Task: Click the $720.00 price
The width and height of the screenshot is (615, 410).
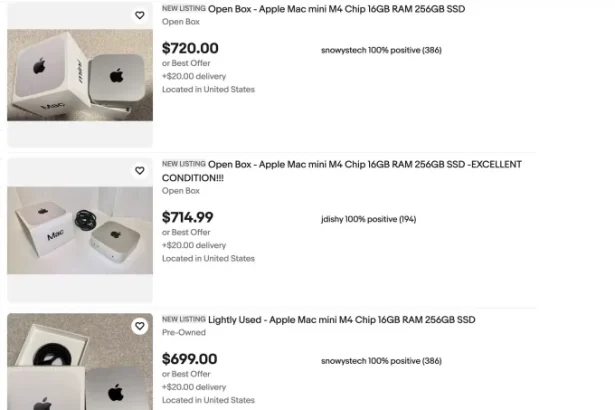Action: [x=190, y=48]
